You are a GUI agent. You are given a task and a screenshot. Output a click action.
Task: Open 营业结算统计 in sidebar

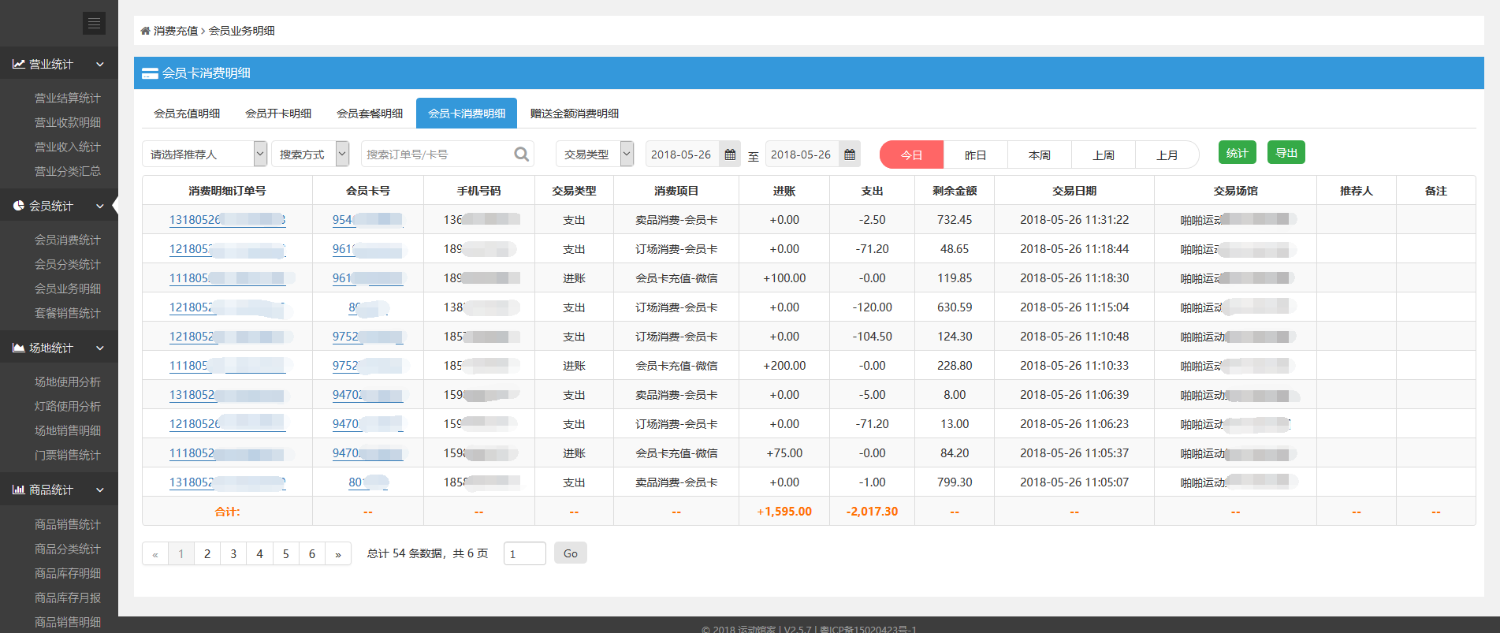[68, 98]
